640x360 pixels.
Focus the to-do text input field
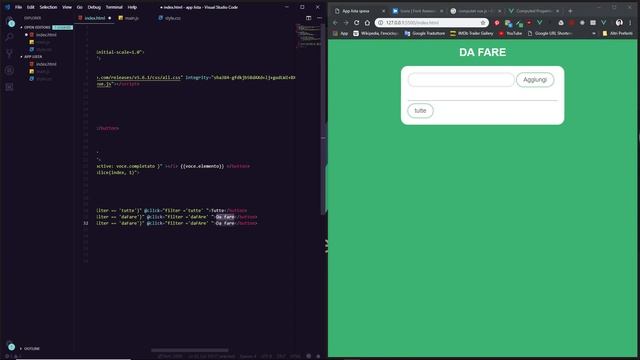(461, 80)
